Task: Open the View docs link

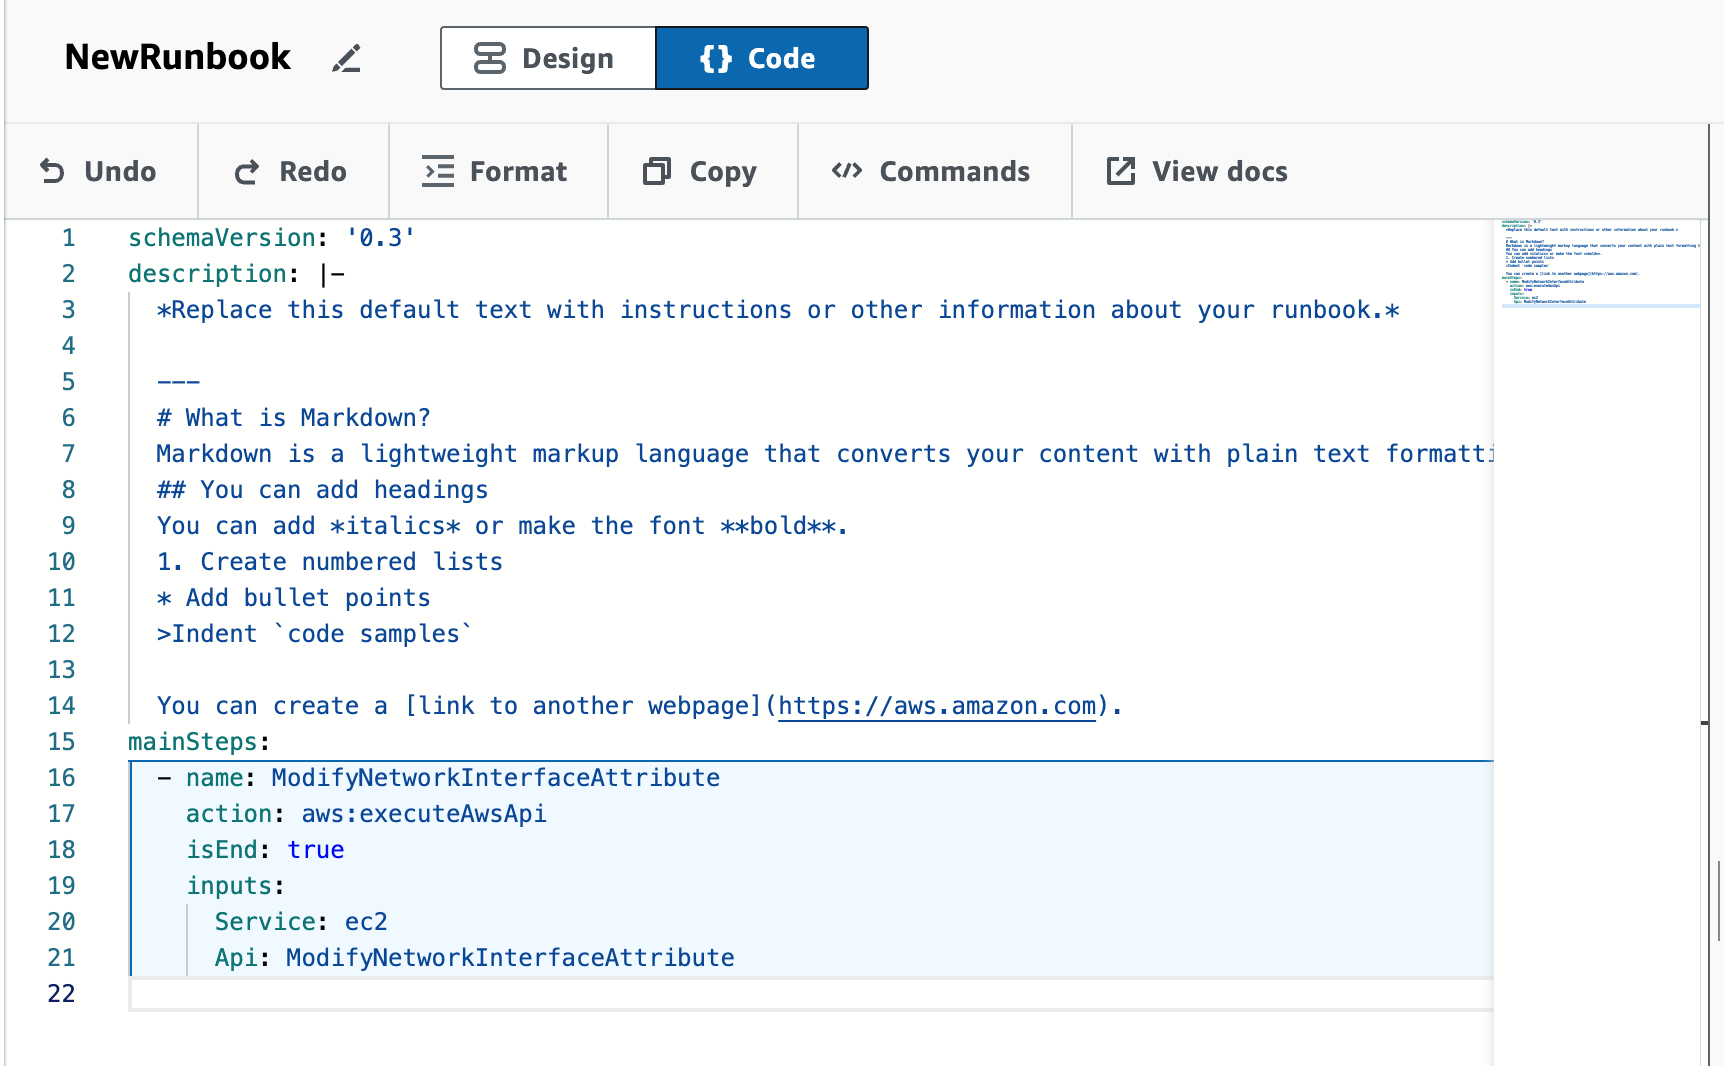Action: click(x=1219, y=172)
